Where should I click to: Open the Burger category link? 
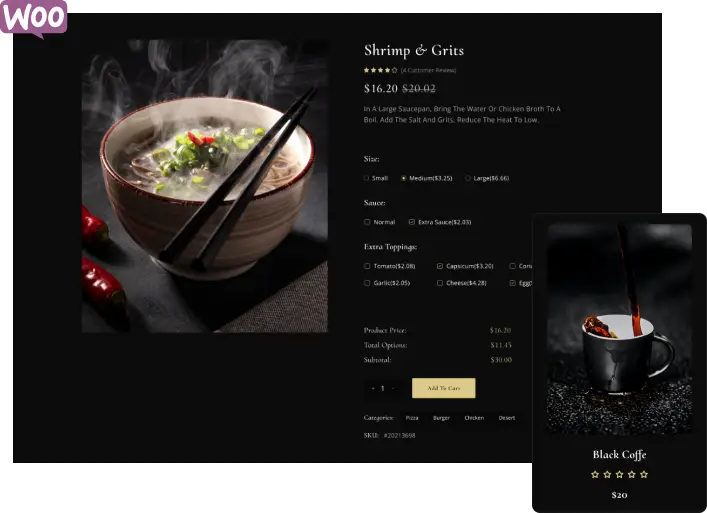(x=441, y=418)
